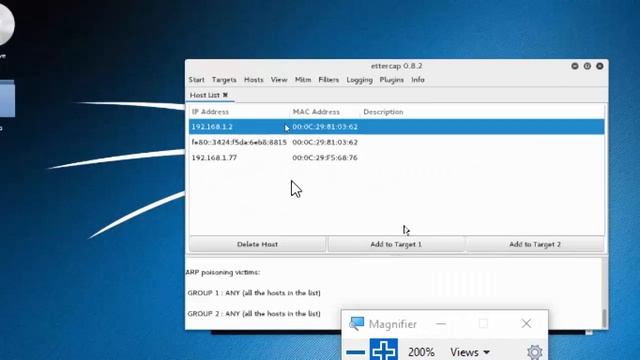Open the Info menu

coord(418,80)
